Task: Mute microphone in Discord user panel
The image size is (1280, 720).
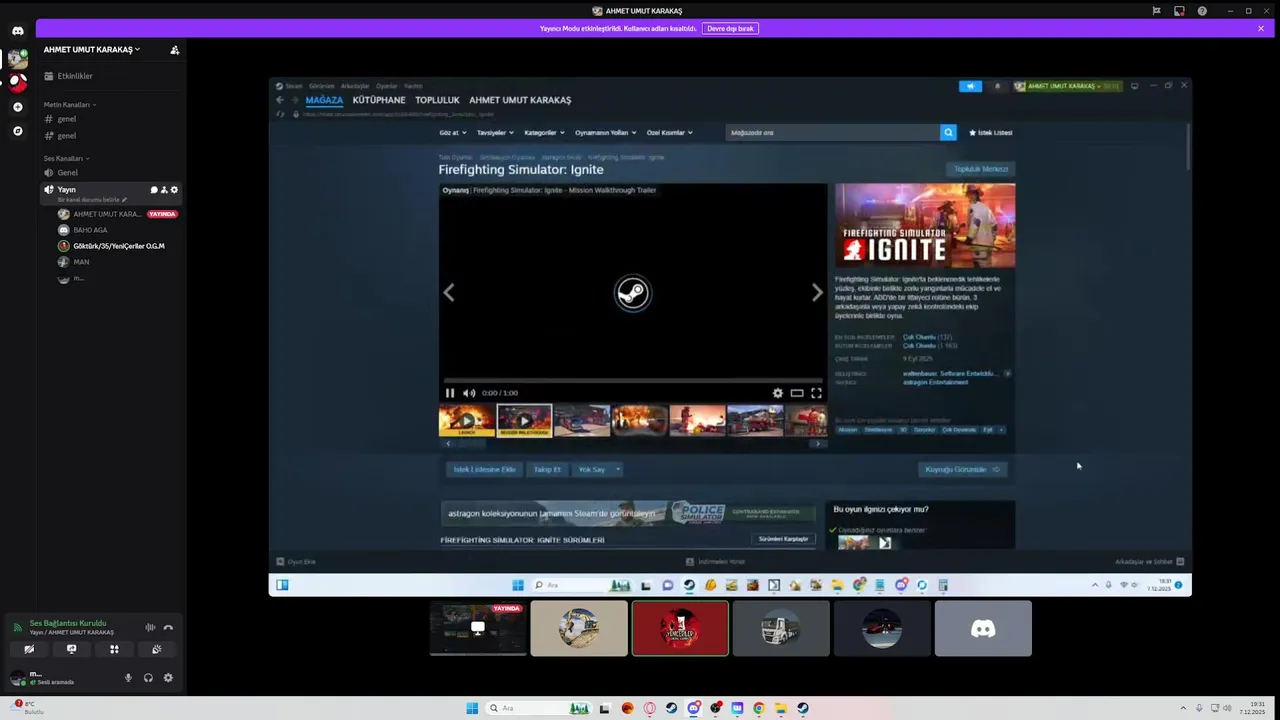Action: click(x=128, y=678)
